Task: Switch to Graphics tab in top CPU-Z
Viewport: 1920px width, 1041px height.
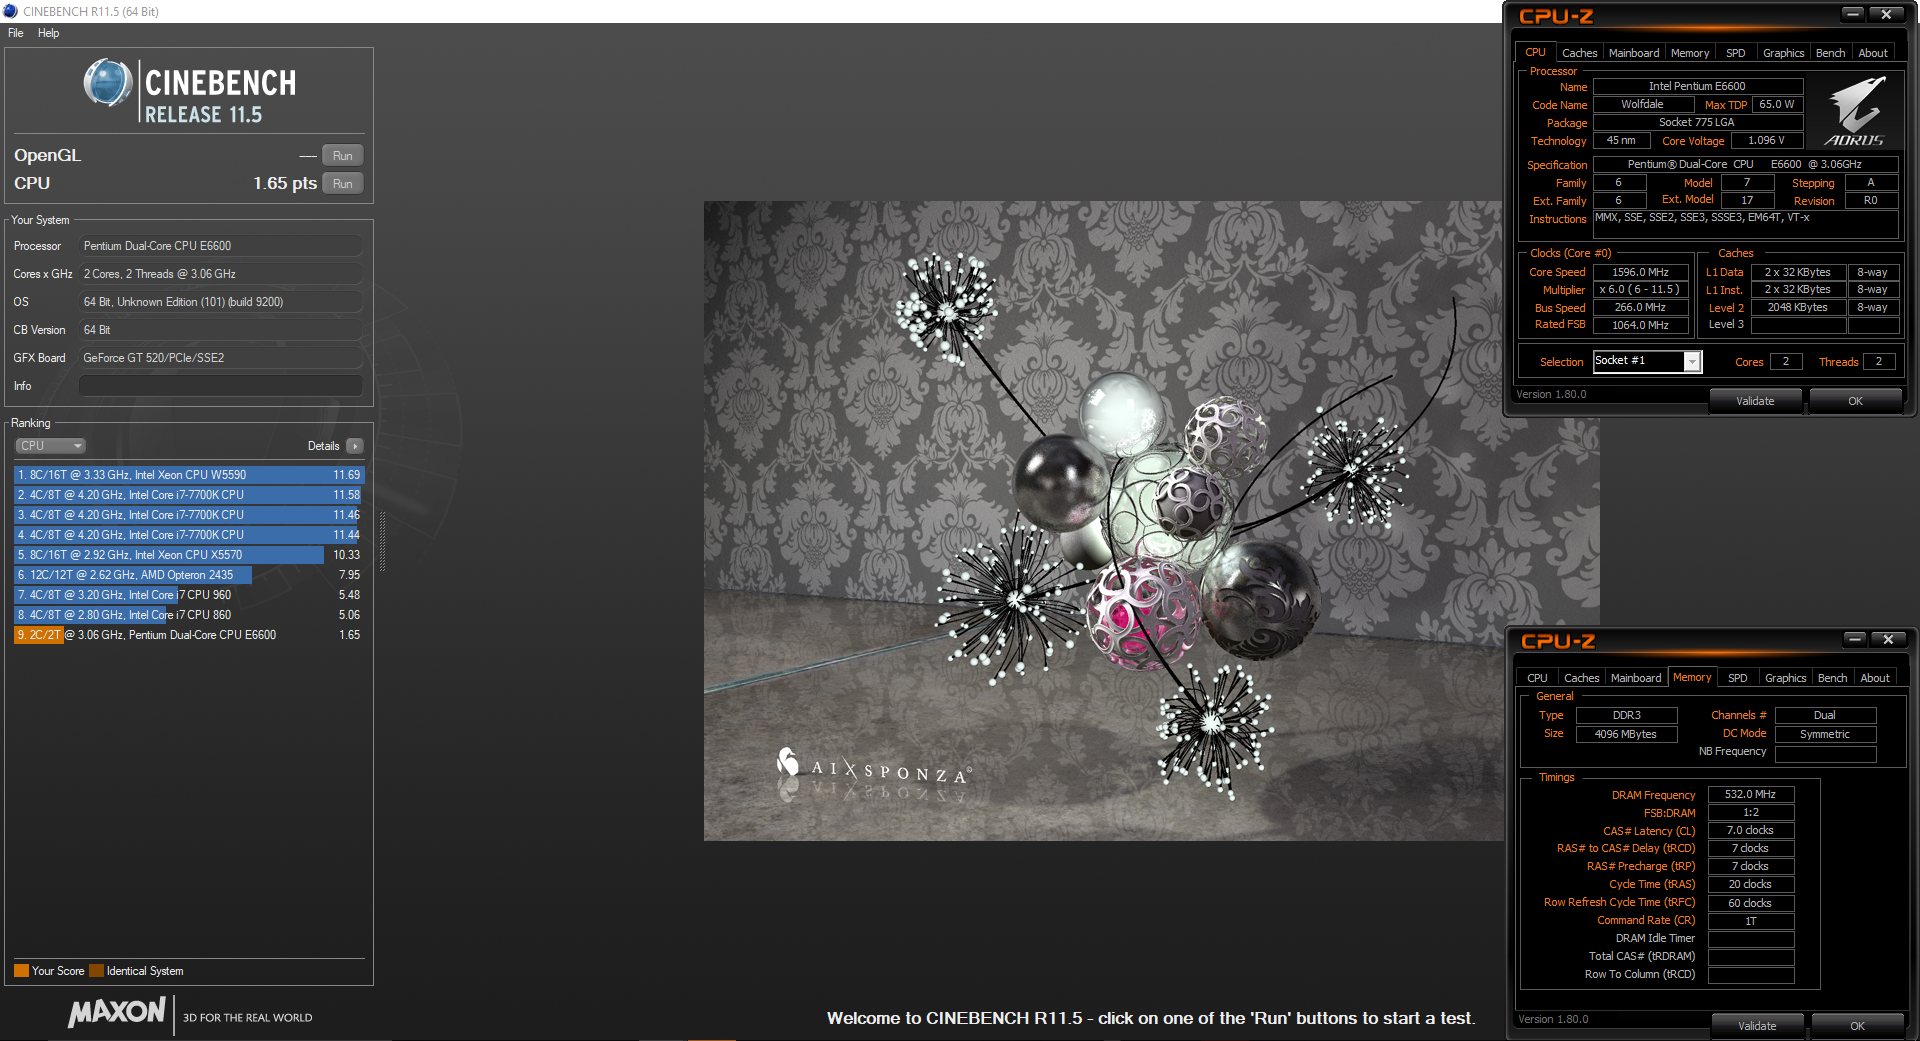Action: point(1783,53)
